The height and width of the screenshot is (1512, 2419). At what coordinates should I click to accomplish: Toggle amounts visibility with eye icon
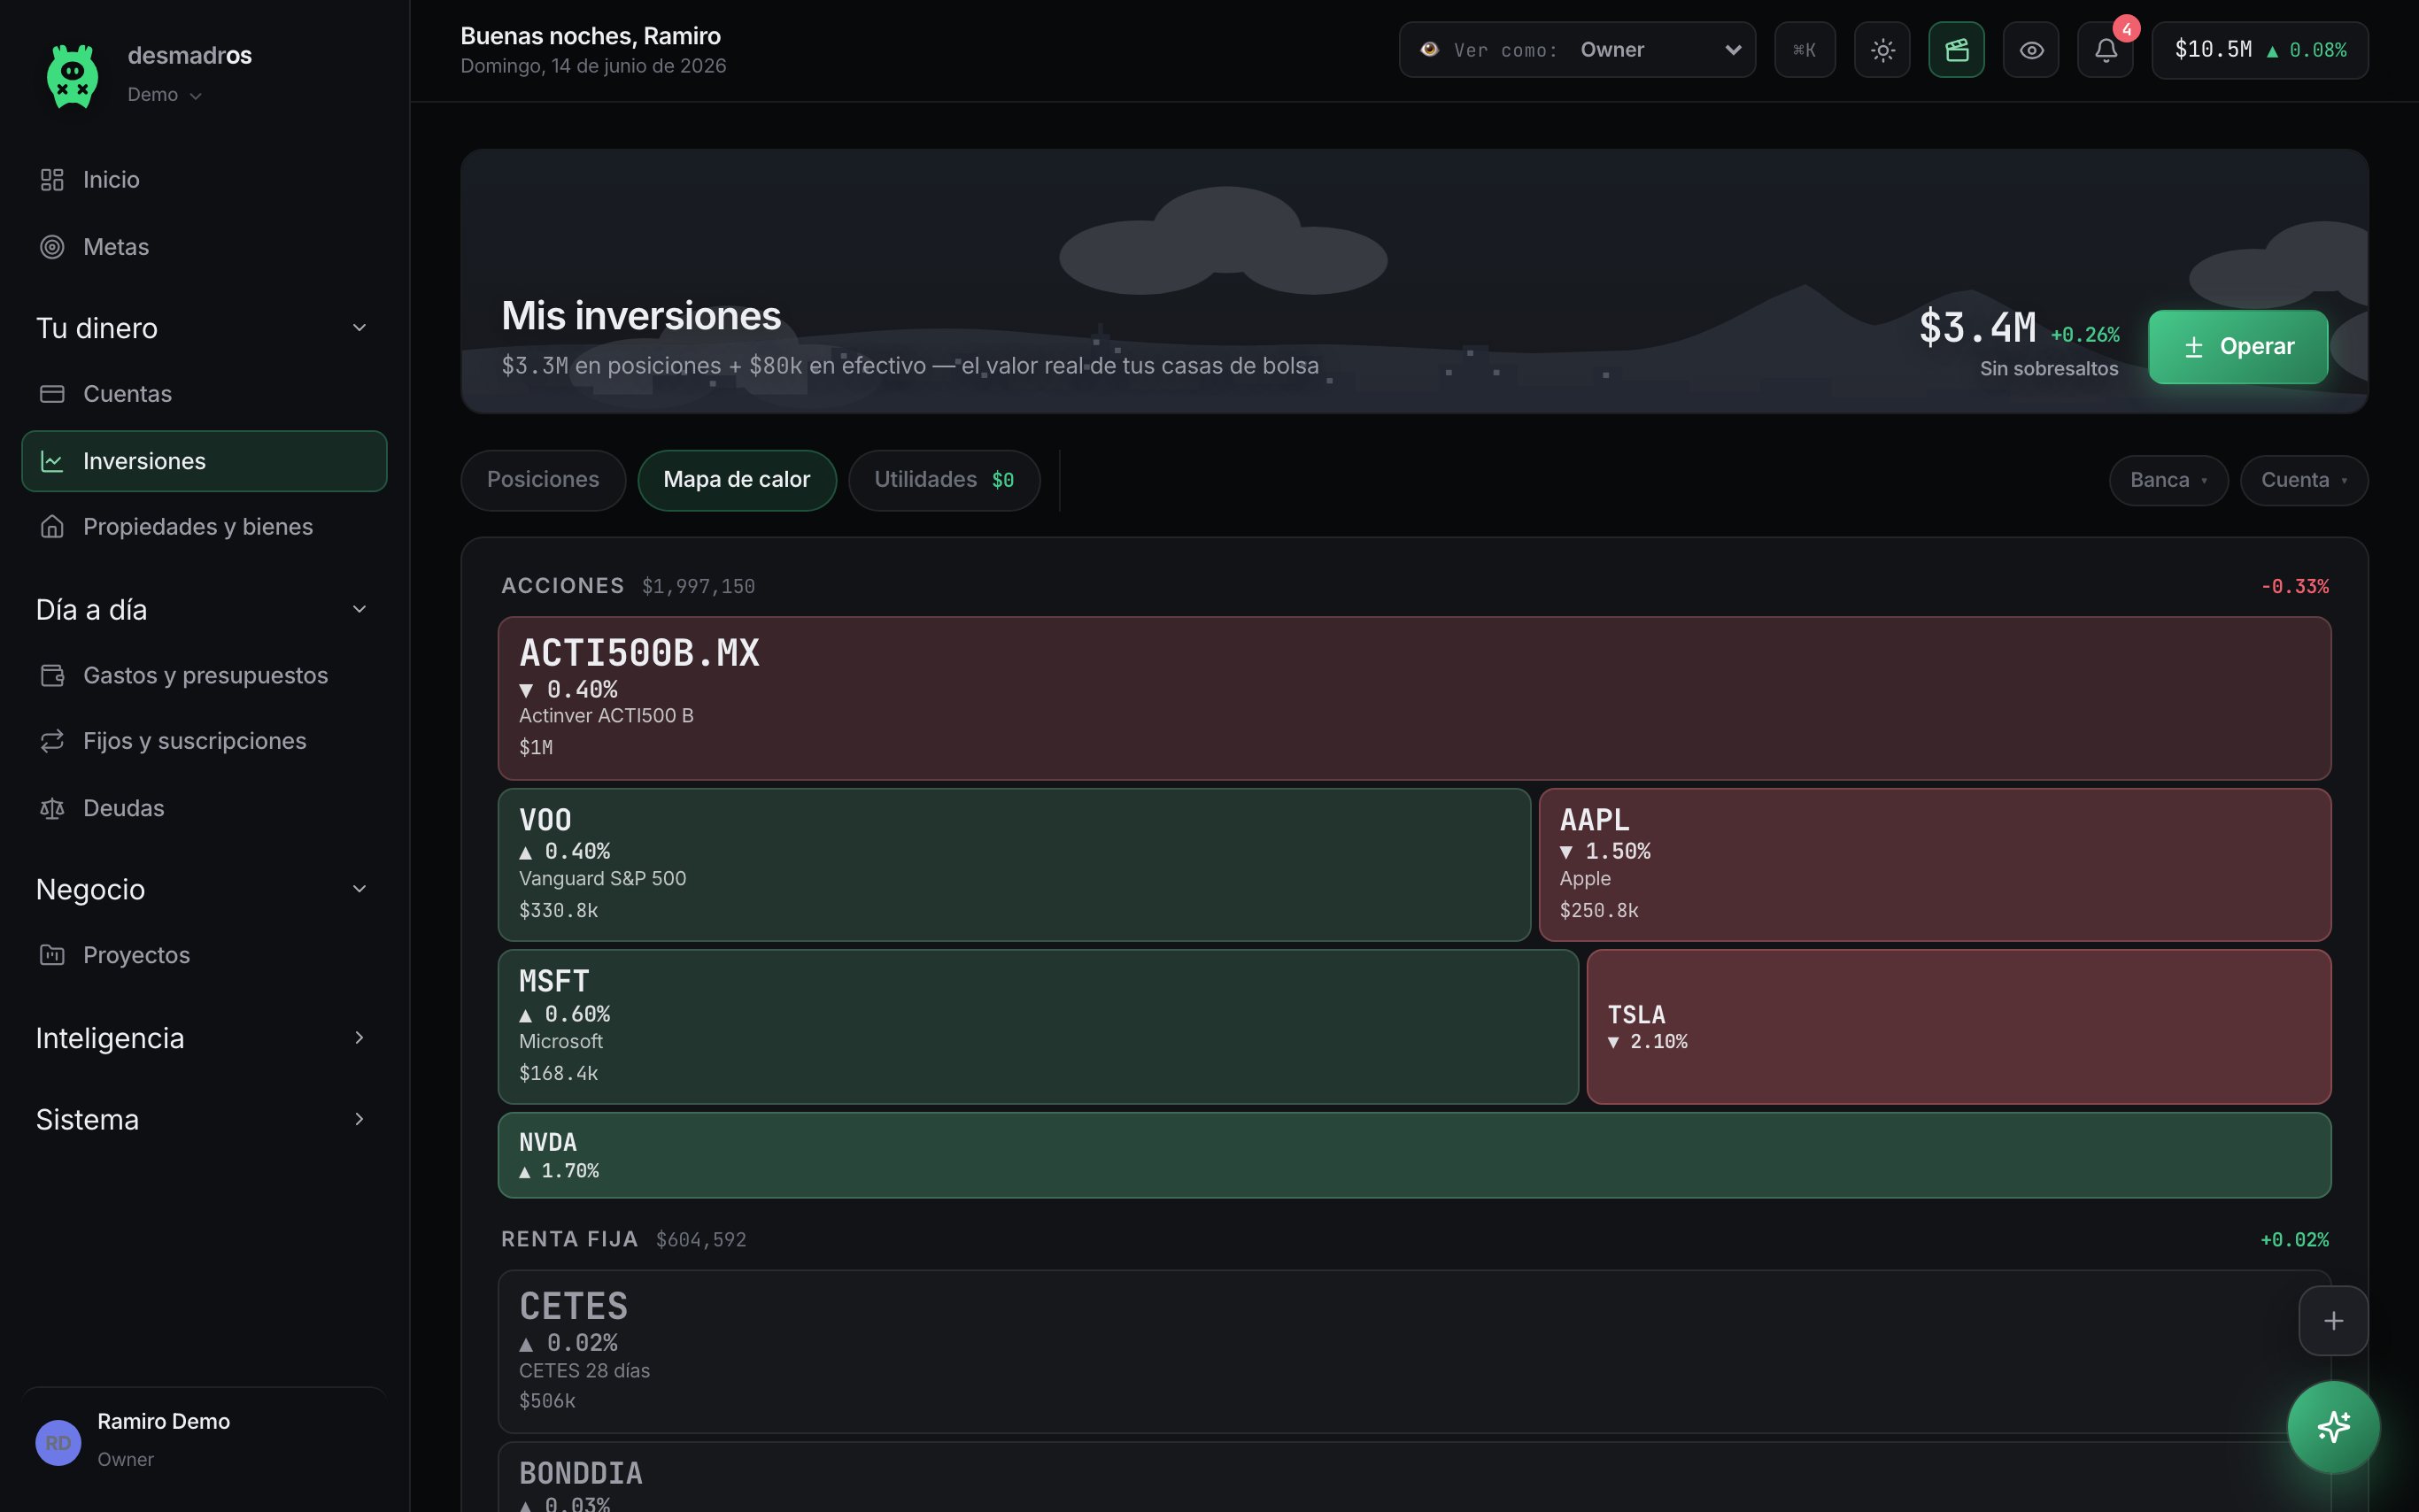click(2031, 50)
